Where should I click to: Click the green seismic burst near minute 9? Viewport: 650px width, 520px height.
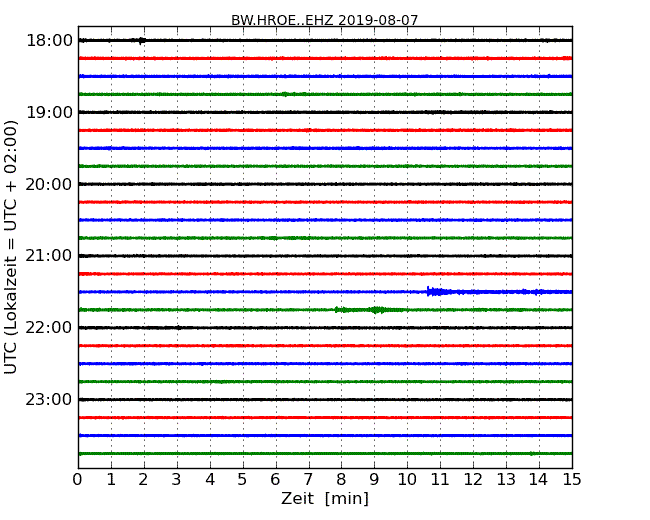(376, 310)
